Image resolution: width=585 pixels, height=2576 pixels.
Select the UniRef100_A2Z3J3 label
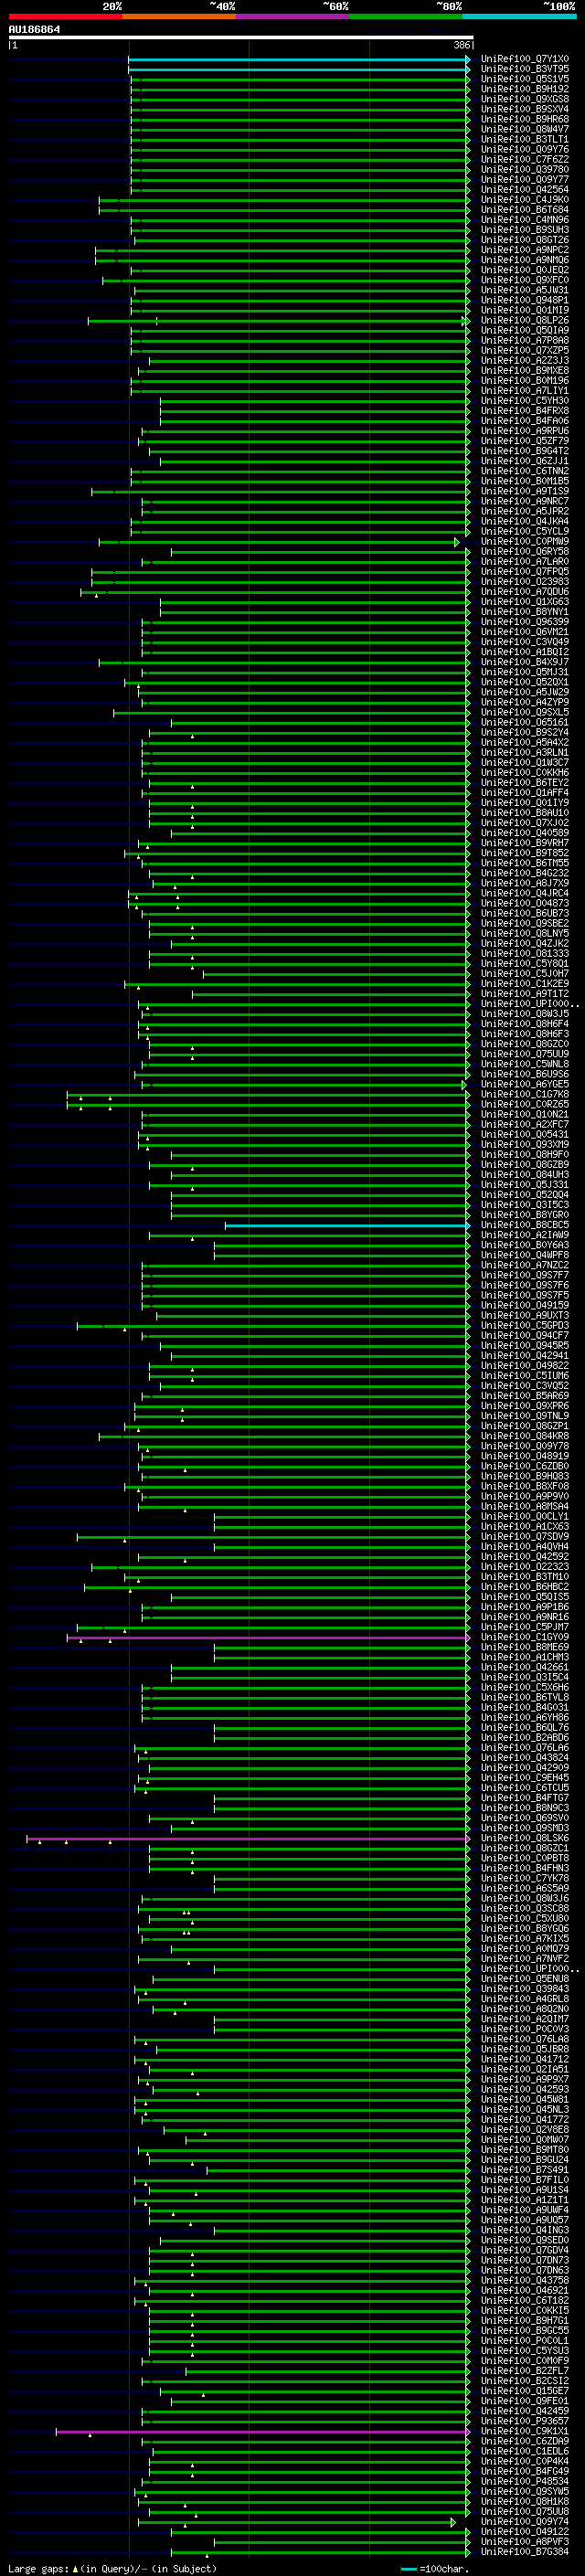click(524, 360)
